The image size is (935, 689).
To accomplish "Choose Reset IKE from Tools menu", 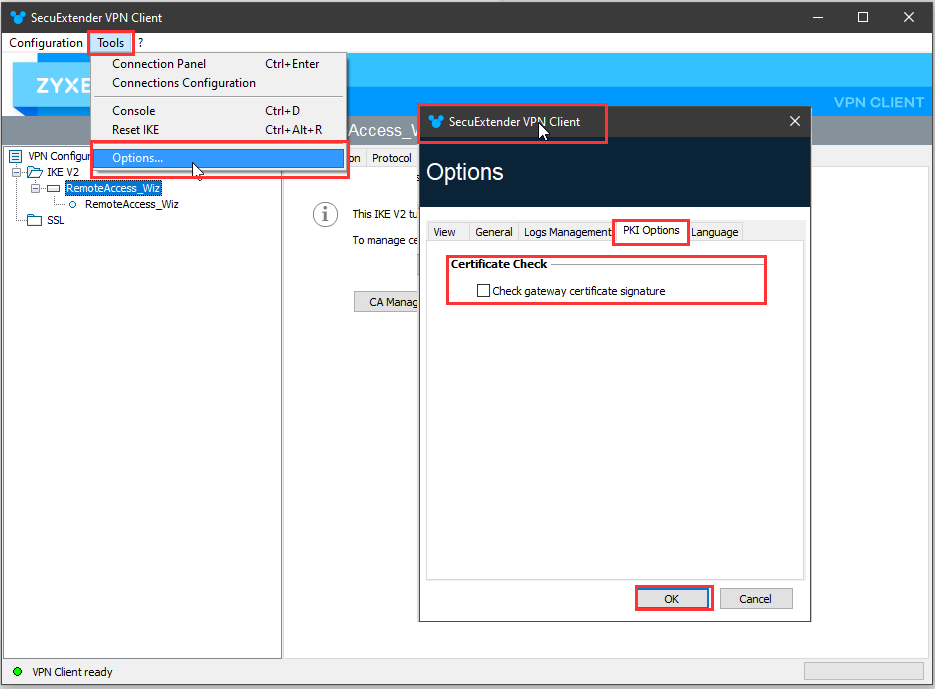I will tap(135, 130).
